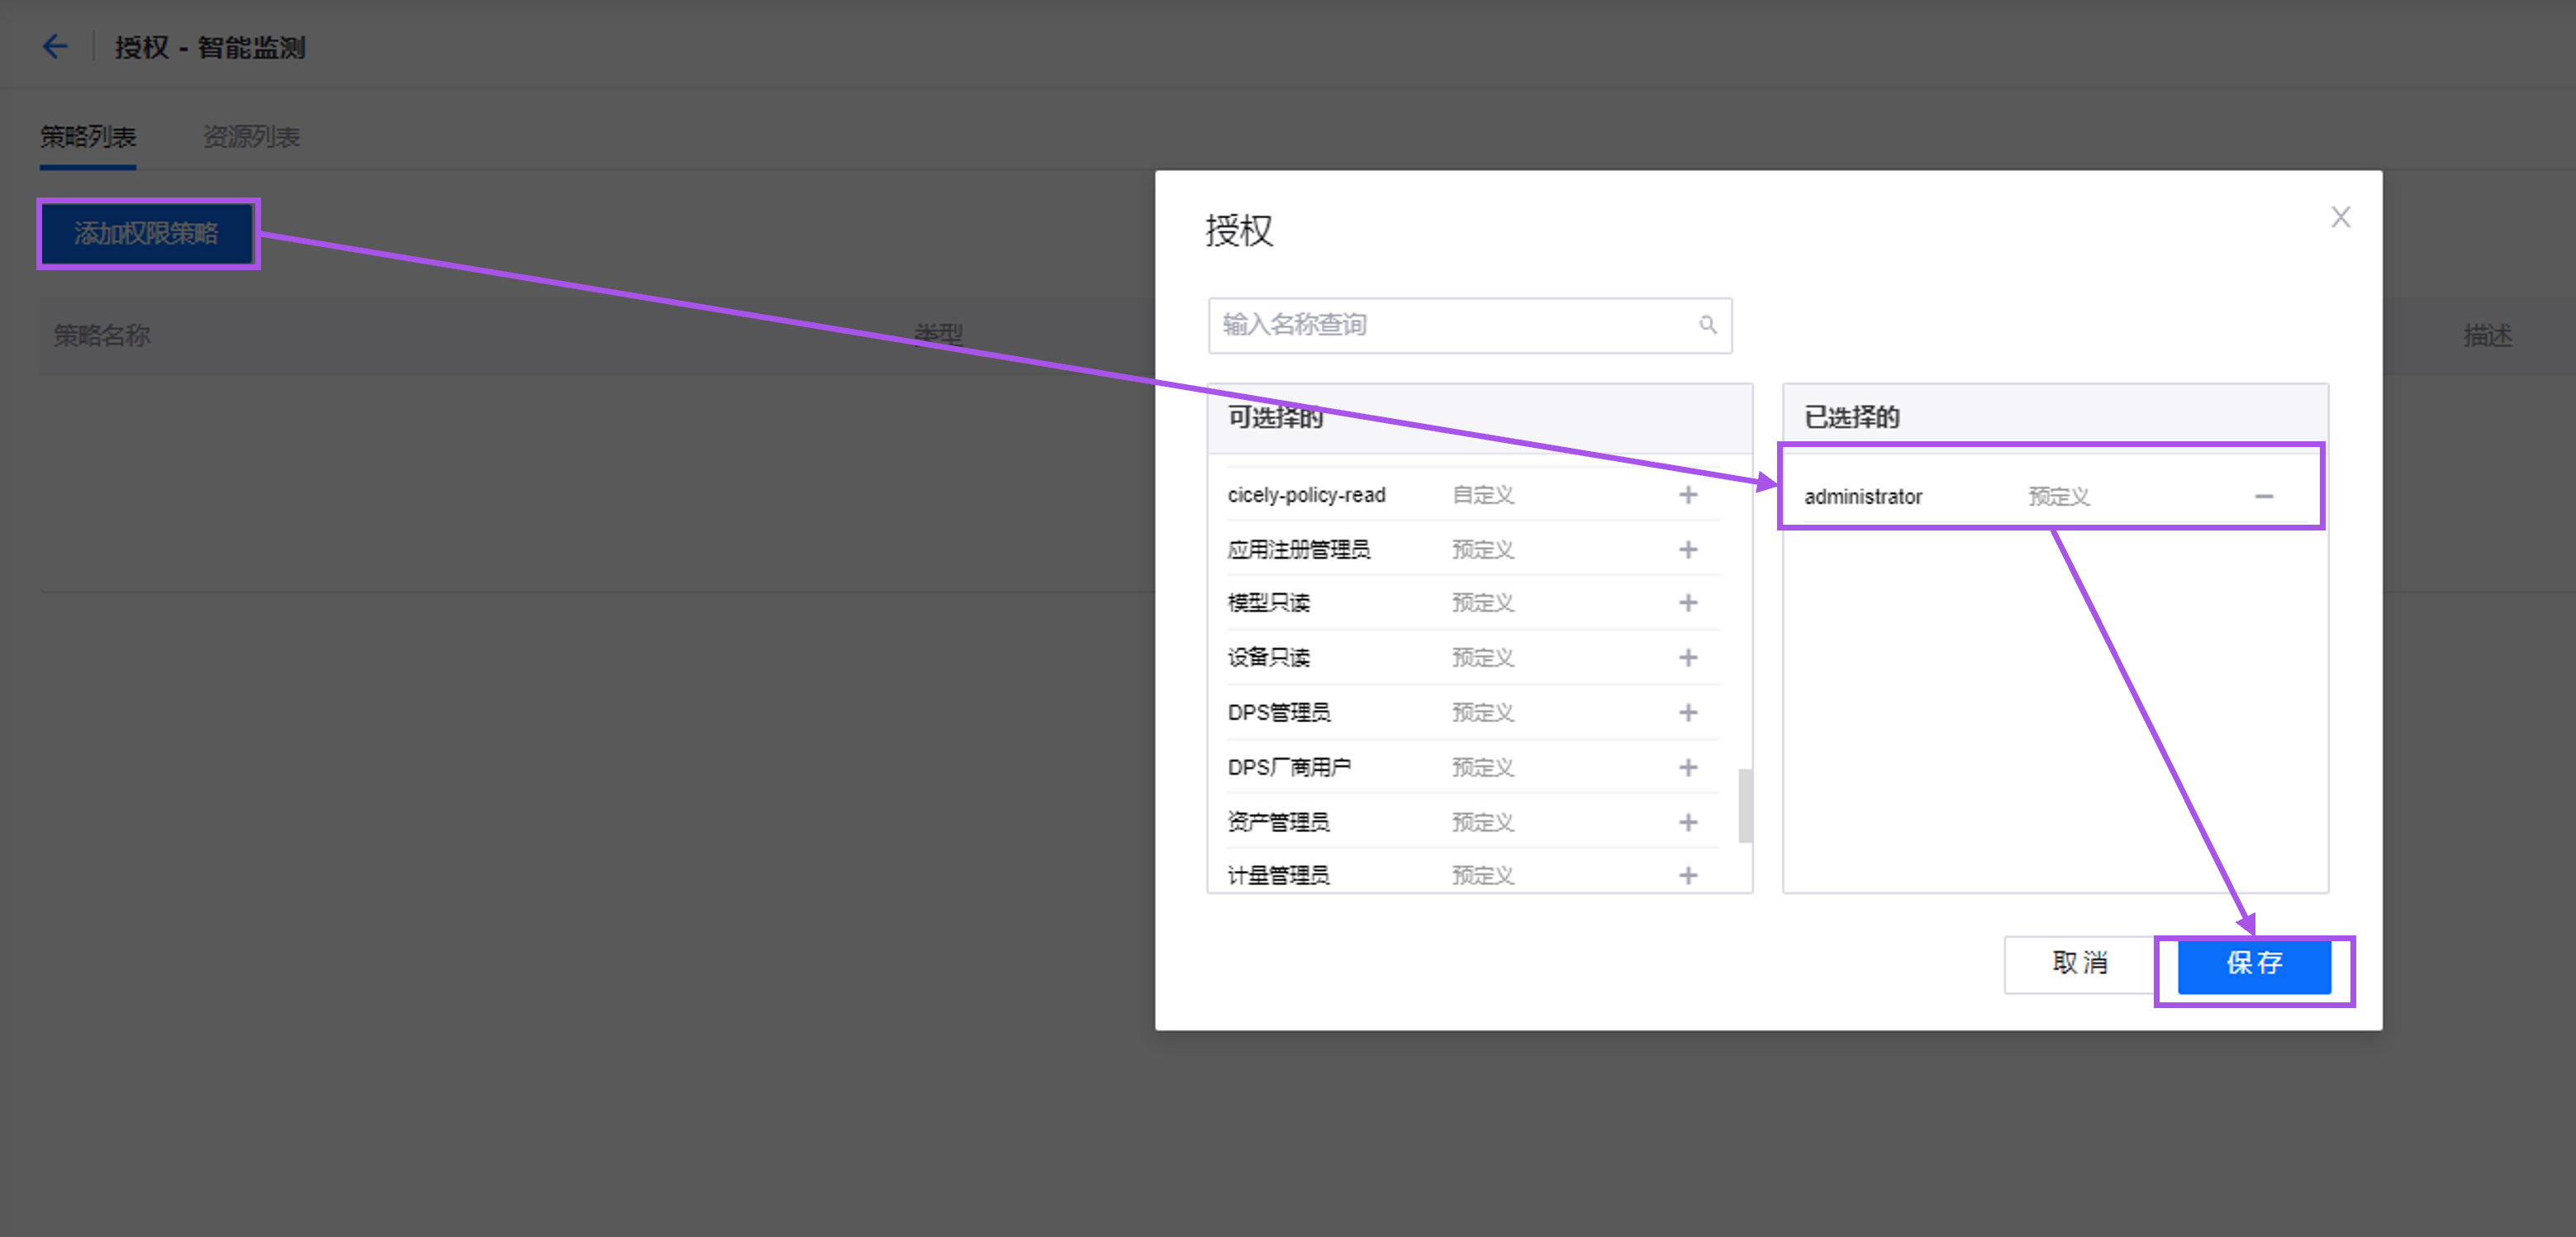Switch to 策略列表 tab
This screenshot has width=2576, height=1237.
point(88,137)
